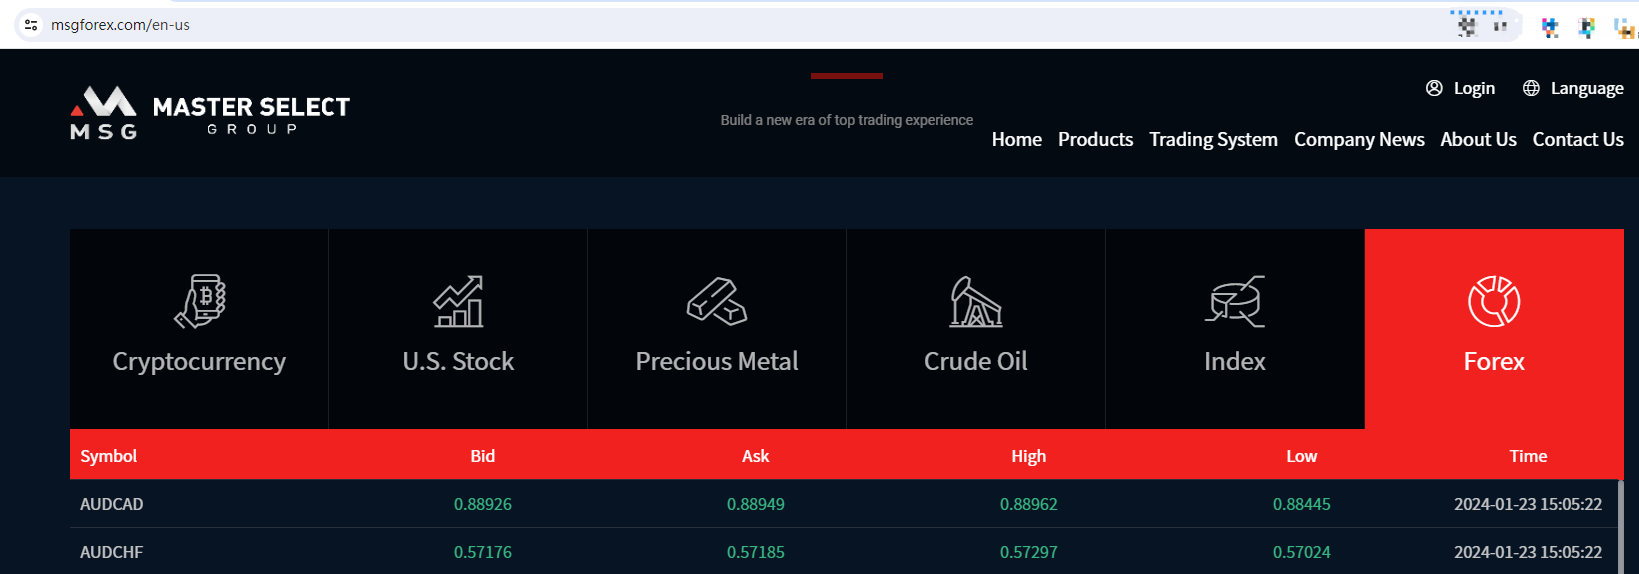Click the Precious Metal gold bars icon
This screenshot has width=1639, height=574.
717,301
